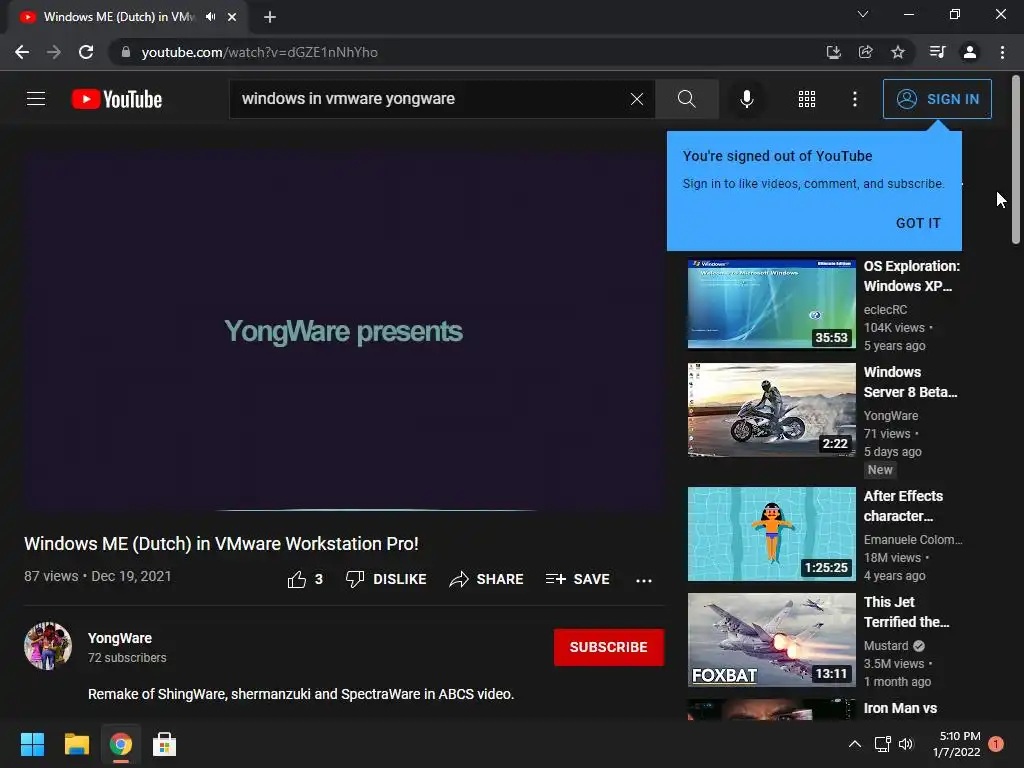Open YouTube apps grid

[807, 99]
